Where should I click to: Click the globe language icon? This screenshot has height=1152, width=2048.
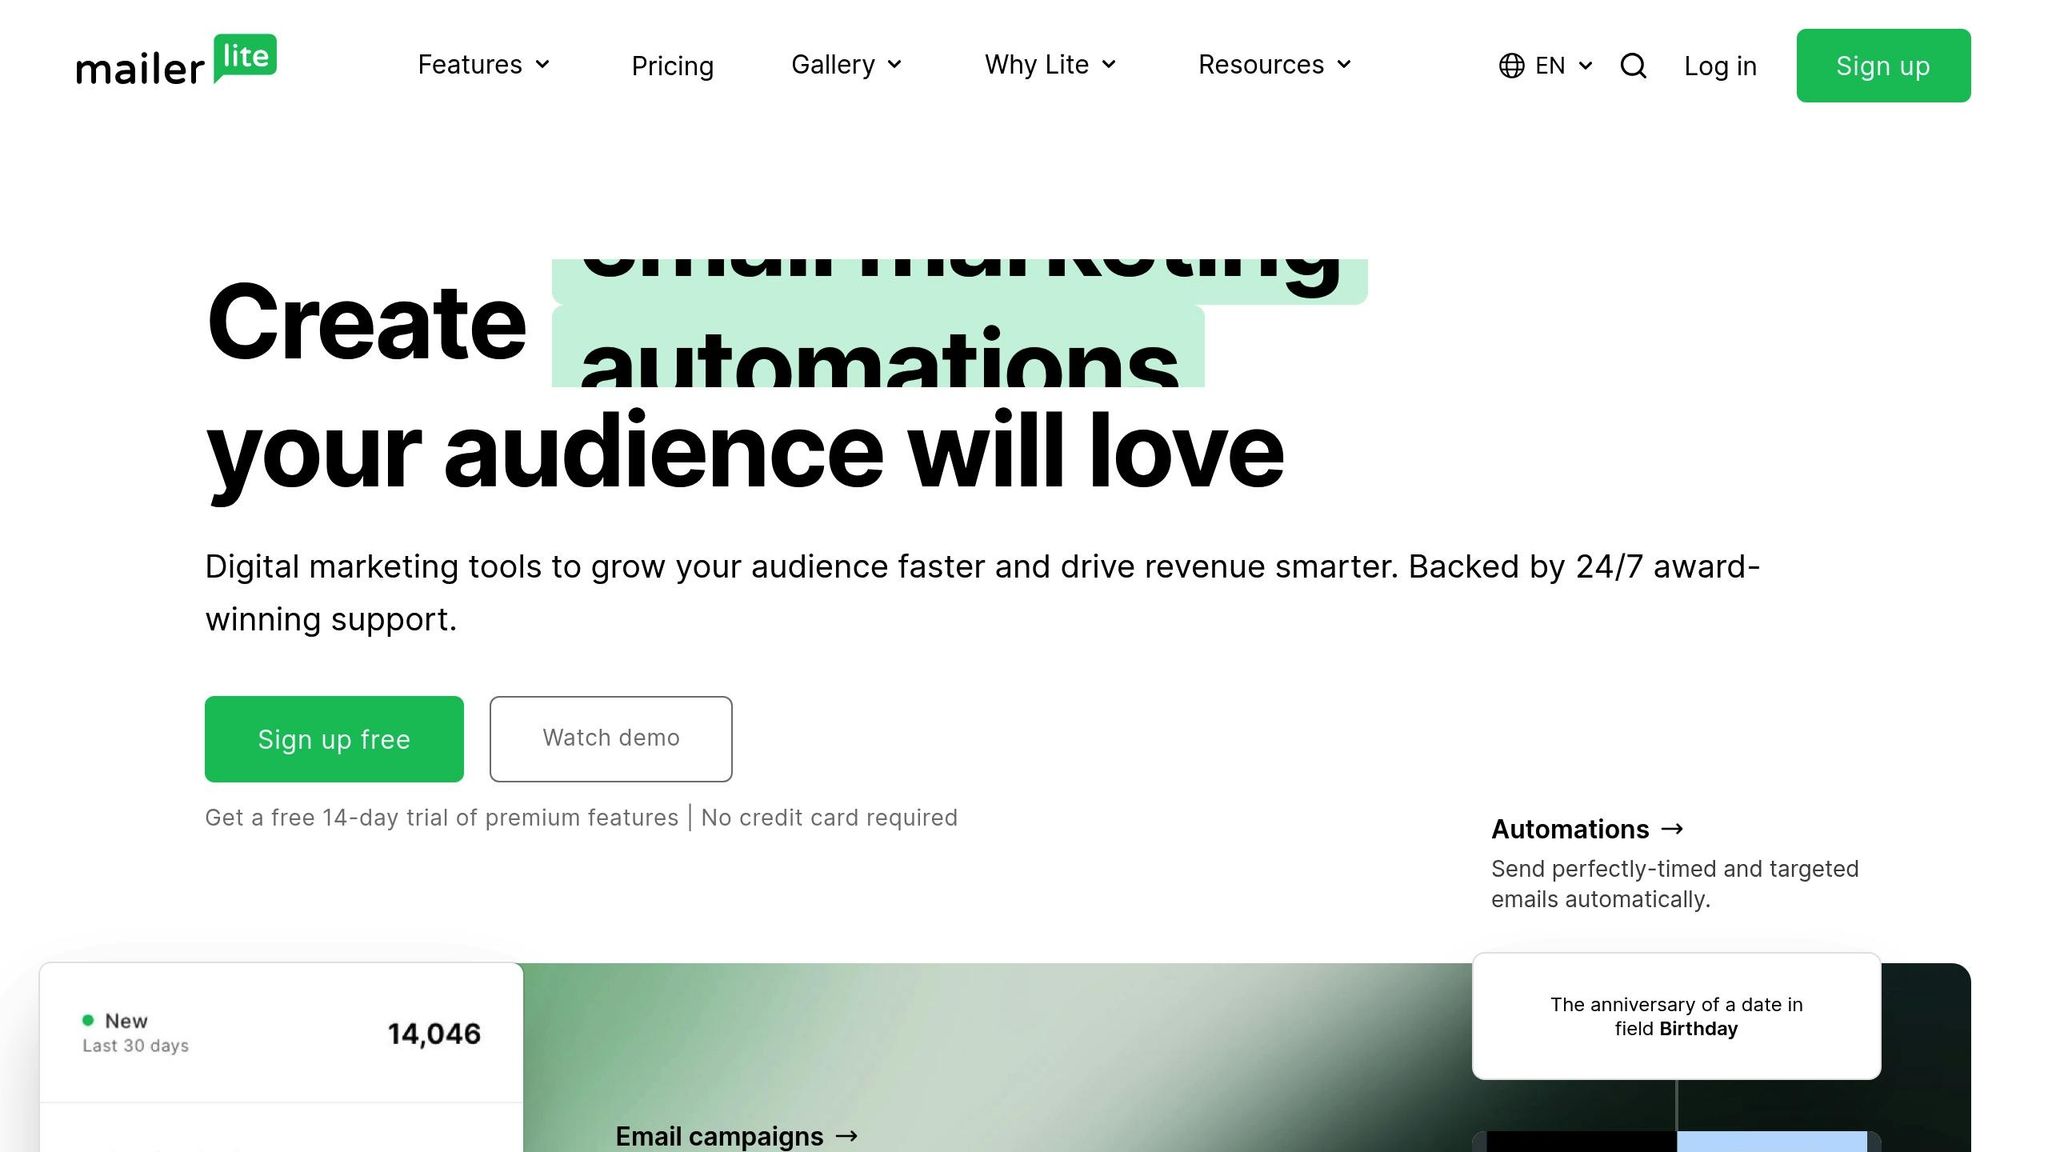point(1511,66)
